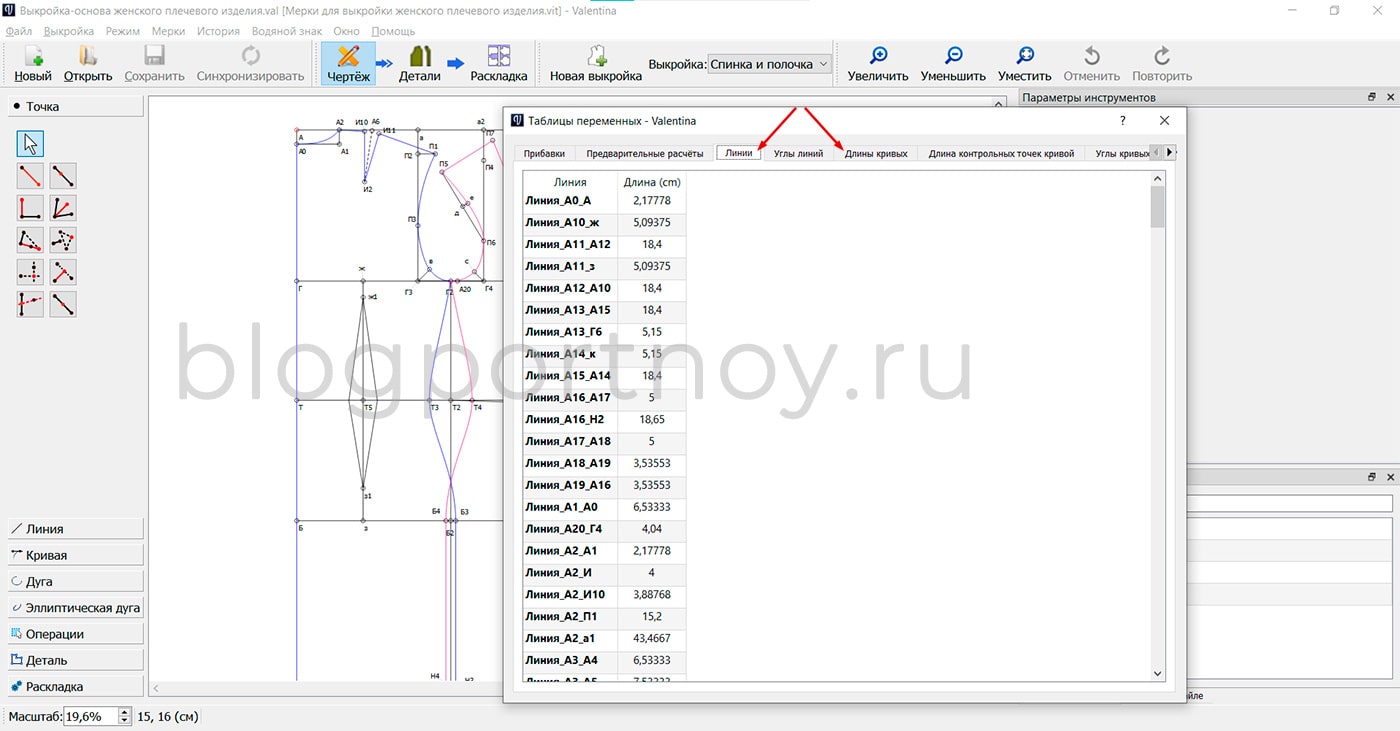The image size is (1400, 731).
Task: Click the scroll-down arrow of variables table
Action: 1158,674
